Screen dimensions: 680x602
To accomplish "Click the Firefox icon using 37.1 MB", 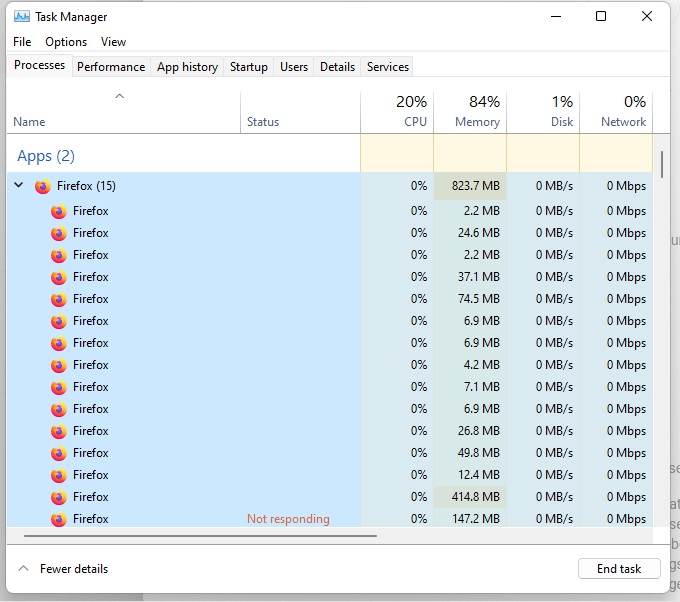I will pyautogui.click(x=58, y=277).
